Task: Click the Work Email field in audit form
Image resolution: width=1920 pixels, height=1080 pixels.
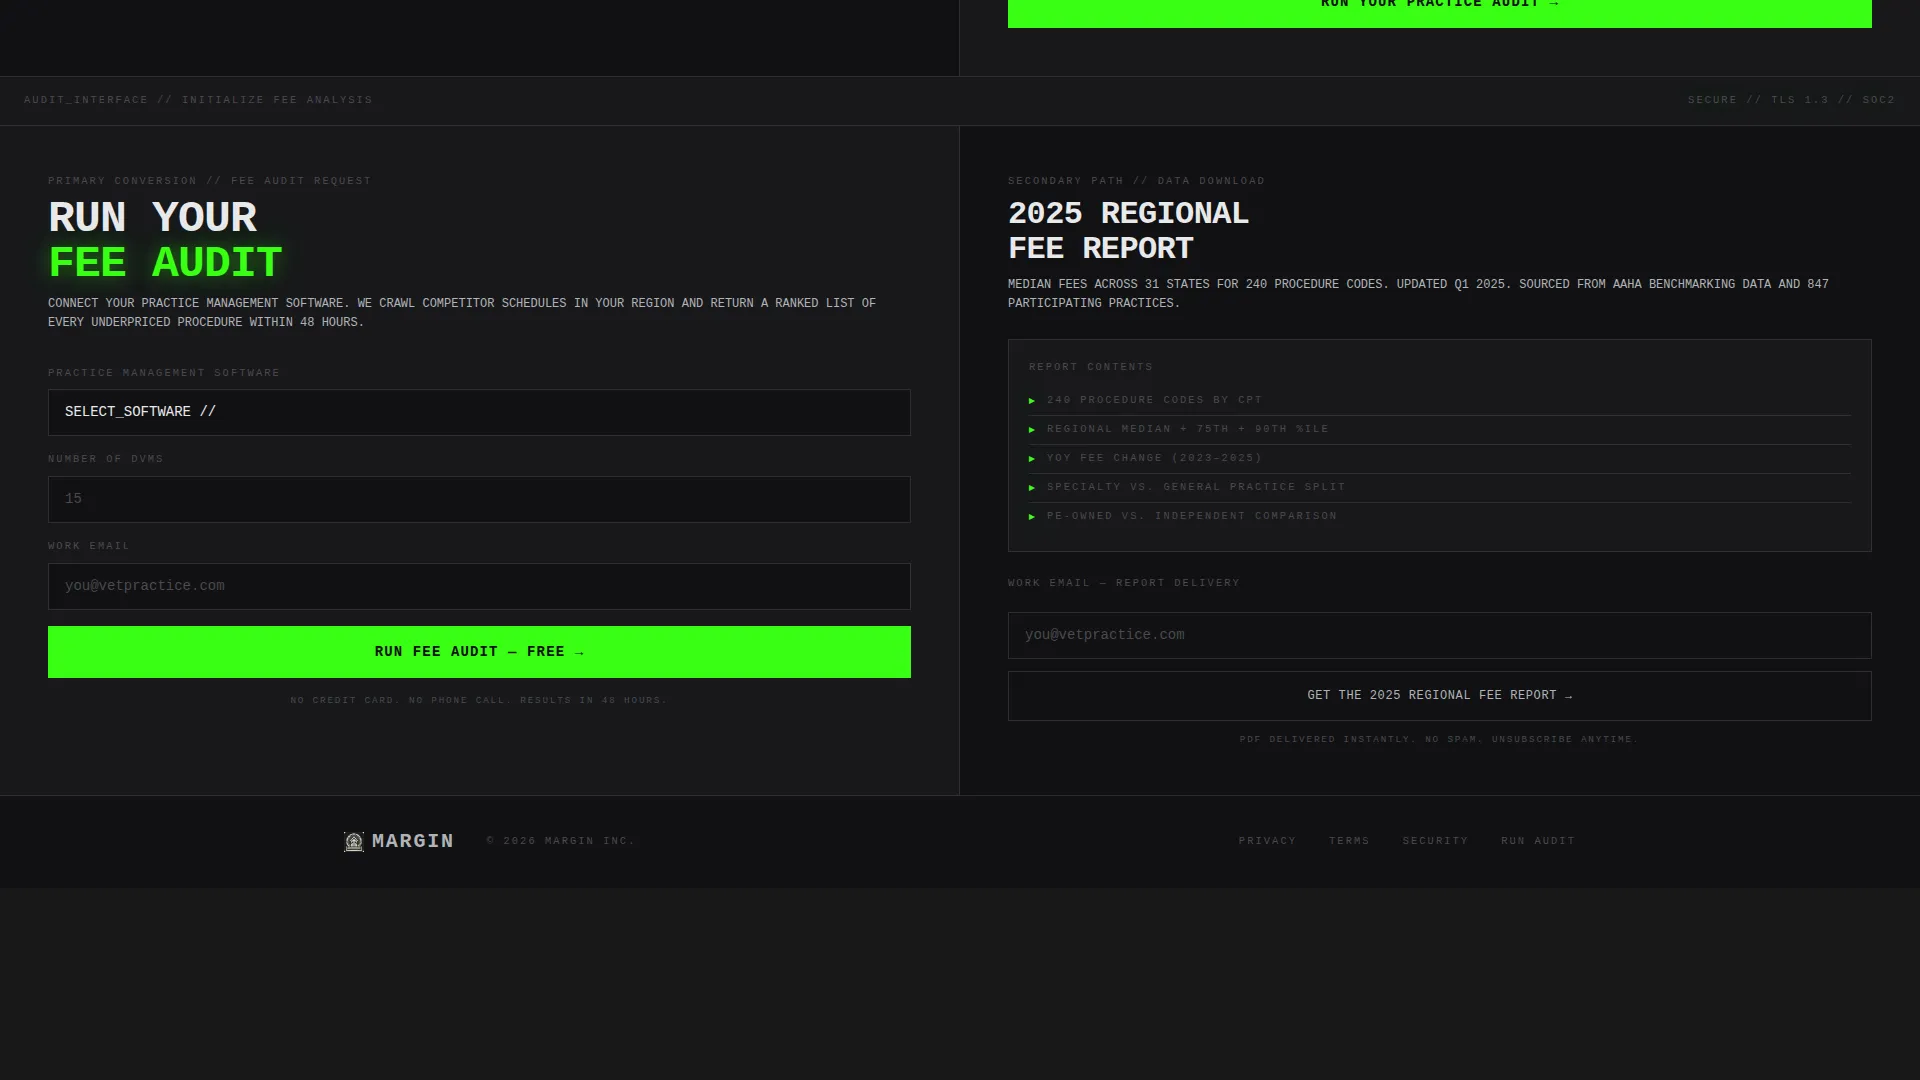Action: [479, 586]
